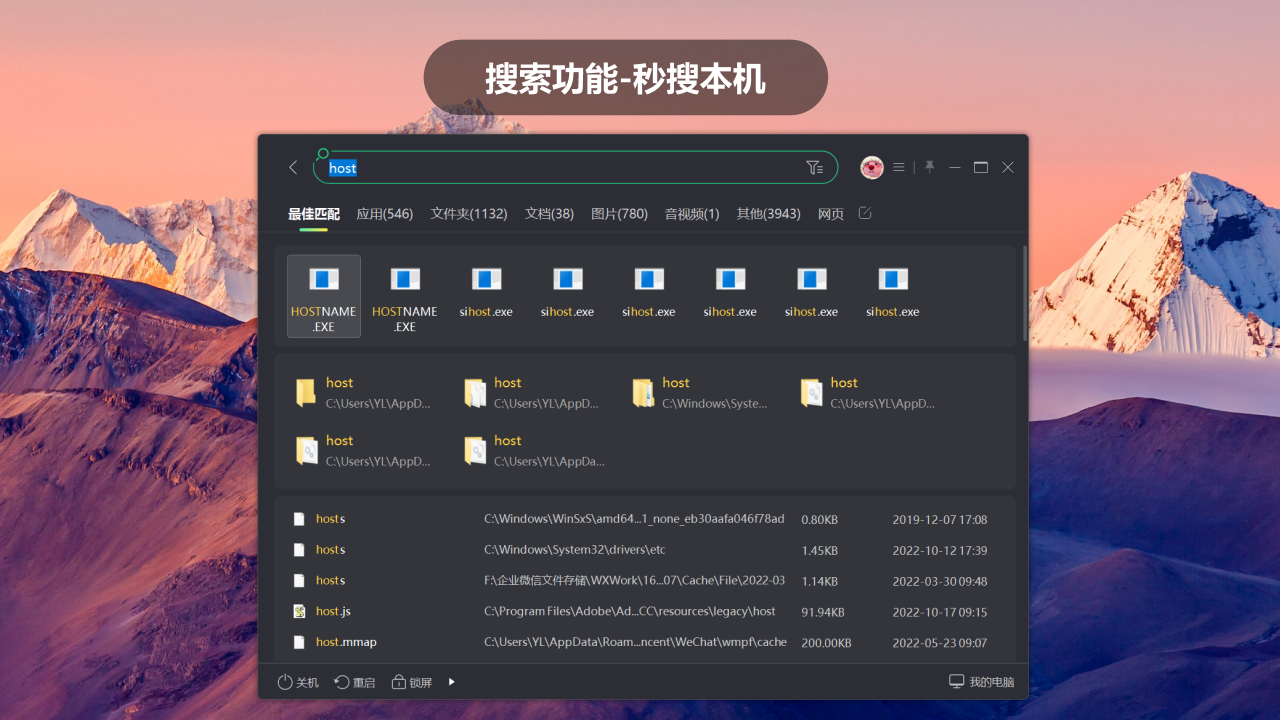Image resolution: width=1280 pixels, height=720 pixels.
Task: Switch to the 图片(780) tab
Action: point(619,213)
